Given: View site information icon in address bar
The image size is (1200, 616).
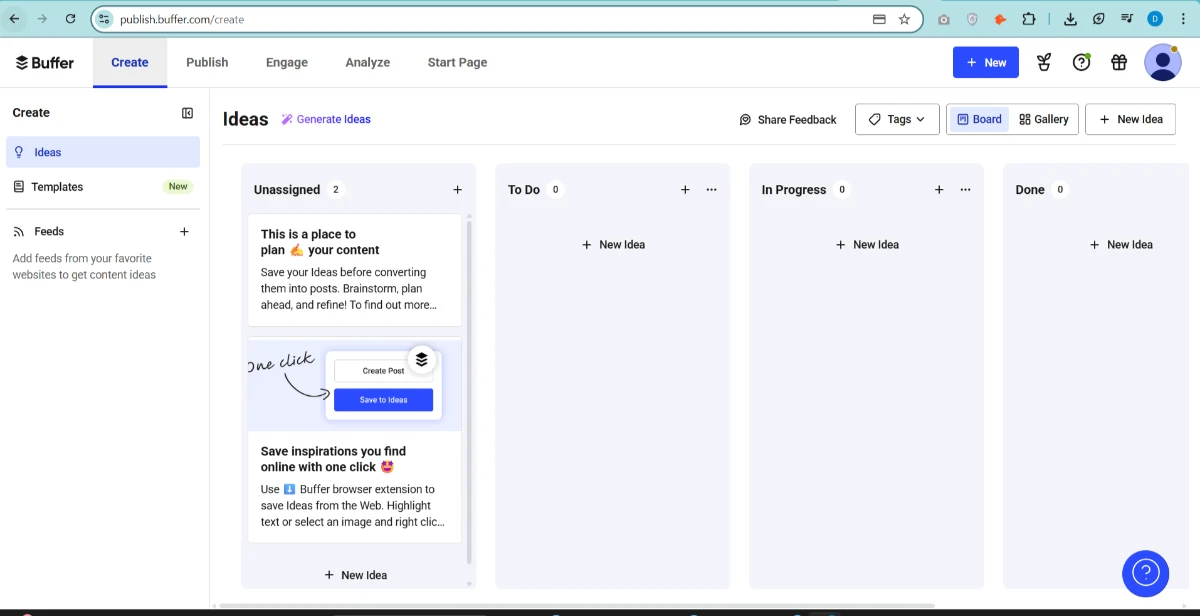Looking at the screenshot, I should (x=104, y=19).
